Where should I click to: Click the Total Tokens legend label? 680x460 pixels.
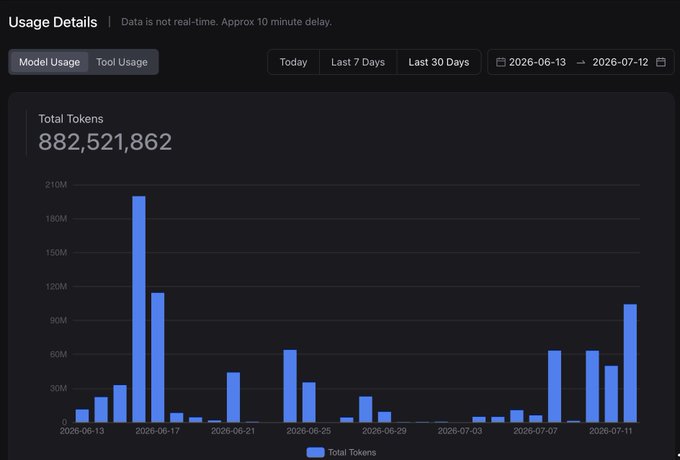352,453
